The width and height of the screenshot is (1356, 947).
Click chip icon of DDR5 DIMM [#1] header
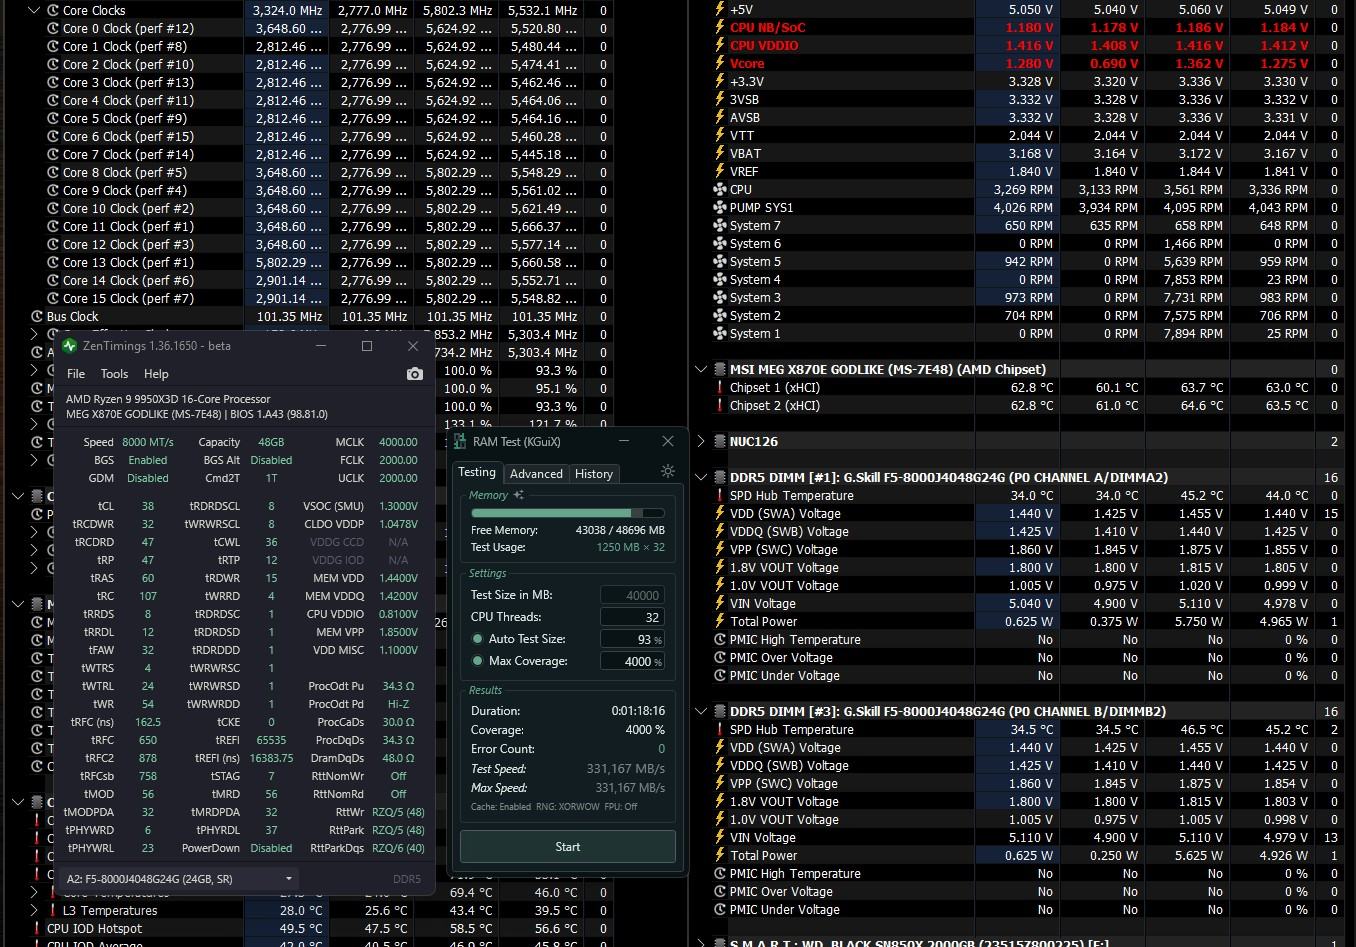coord(719,478)
